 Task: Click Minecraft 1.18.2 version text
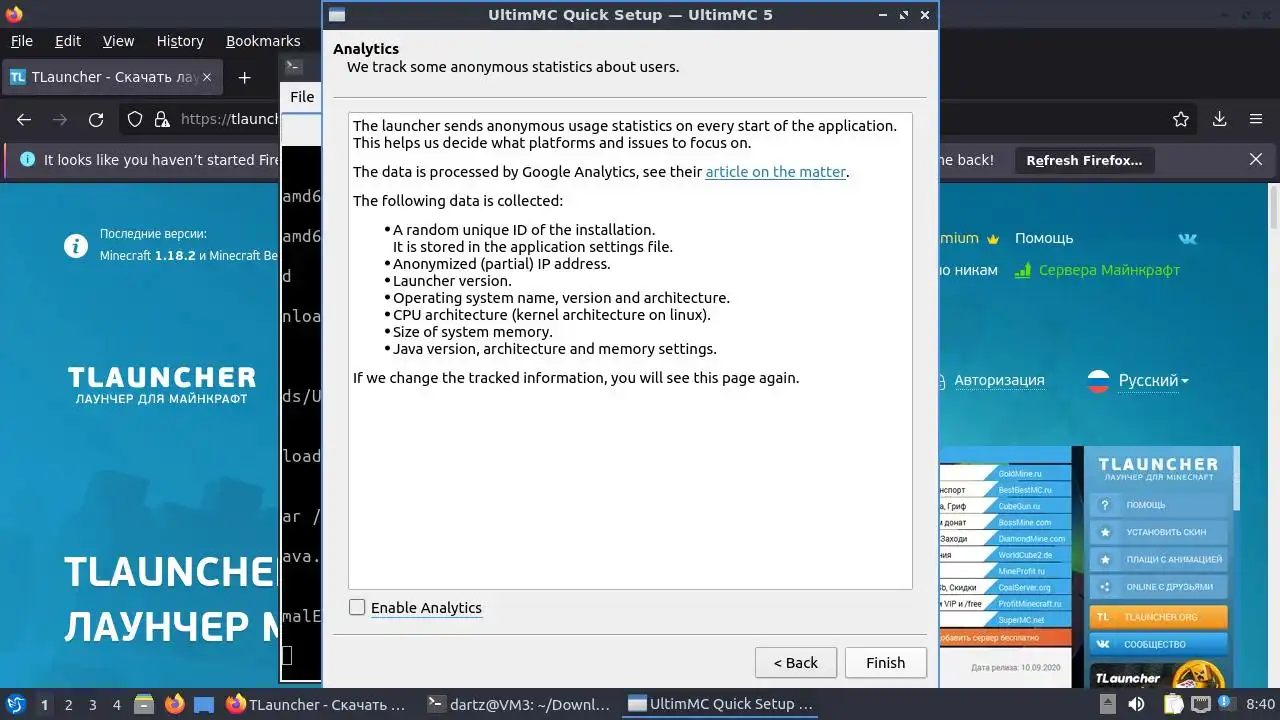point(148,256)
